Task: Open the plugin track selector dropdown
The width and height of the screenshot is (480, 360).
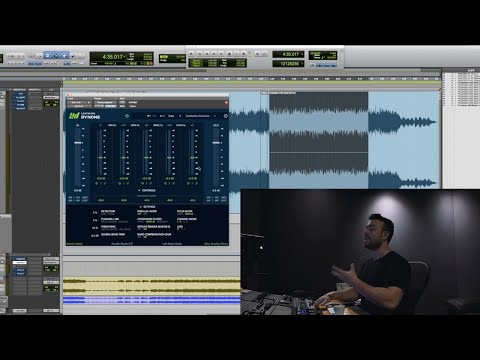Action: click(79, 102)
